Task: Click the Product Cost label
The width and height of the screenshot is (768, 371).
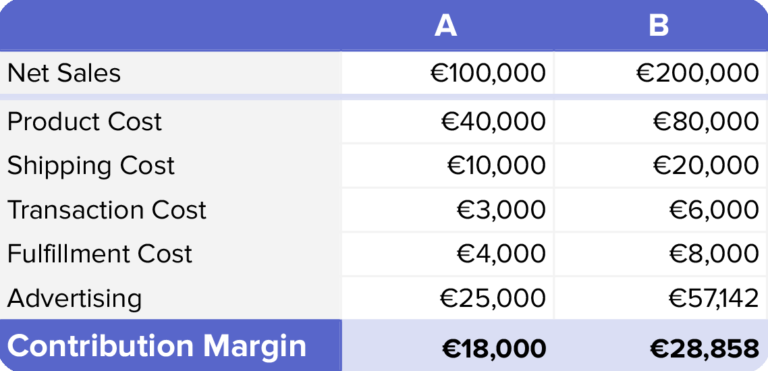Action: click(x=84, y=122)
